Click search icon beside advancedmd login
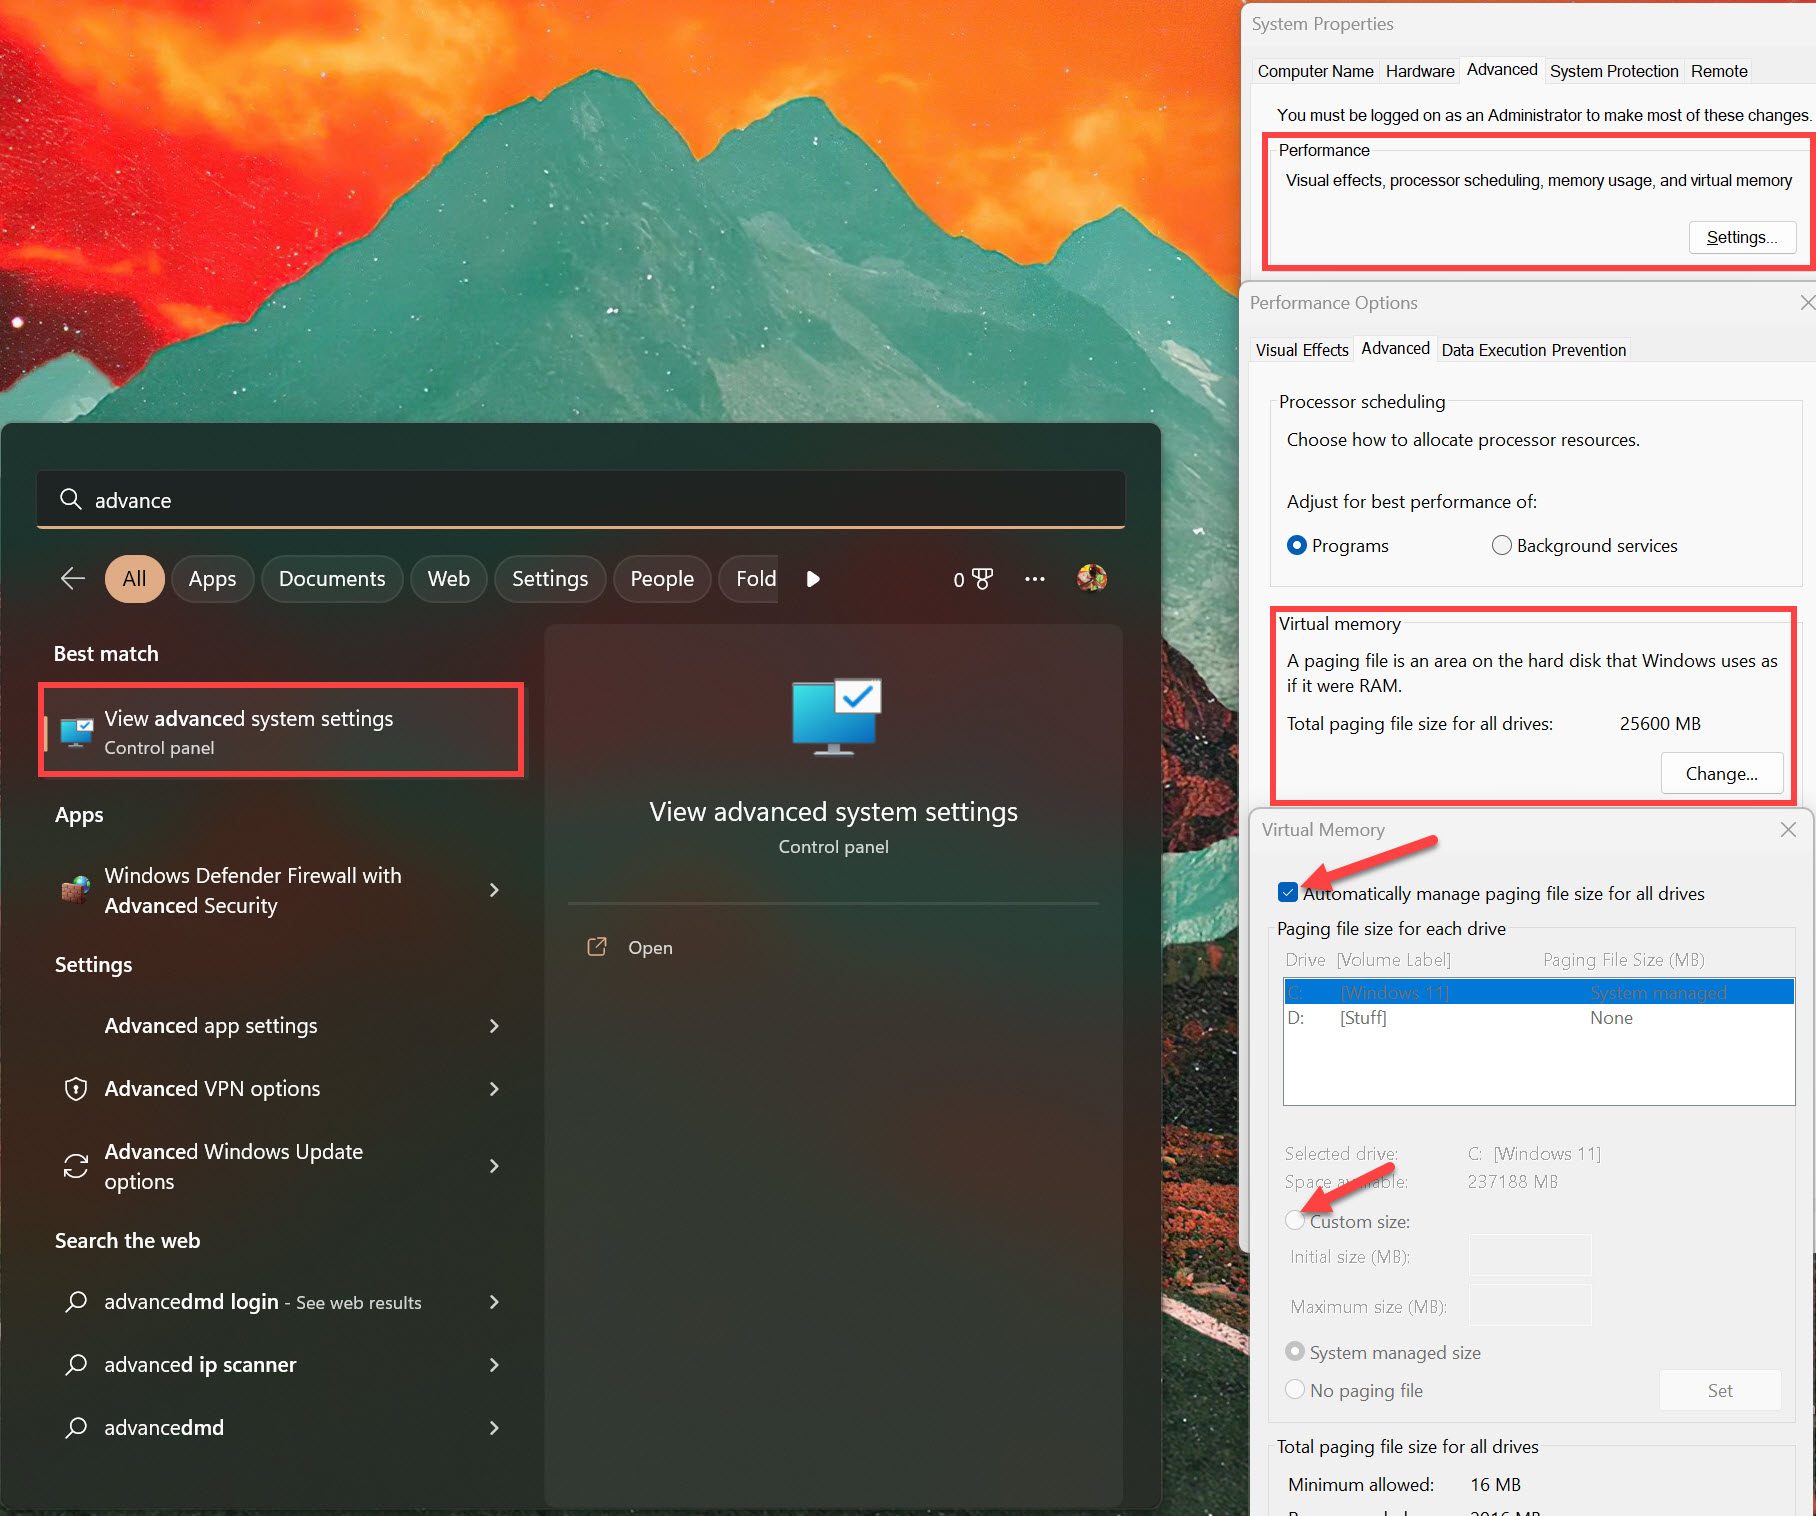Screen dimensions: 1816x1516 pyautogui.click(x=76, y=1301)
